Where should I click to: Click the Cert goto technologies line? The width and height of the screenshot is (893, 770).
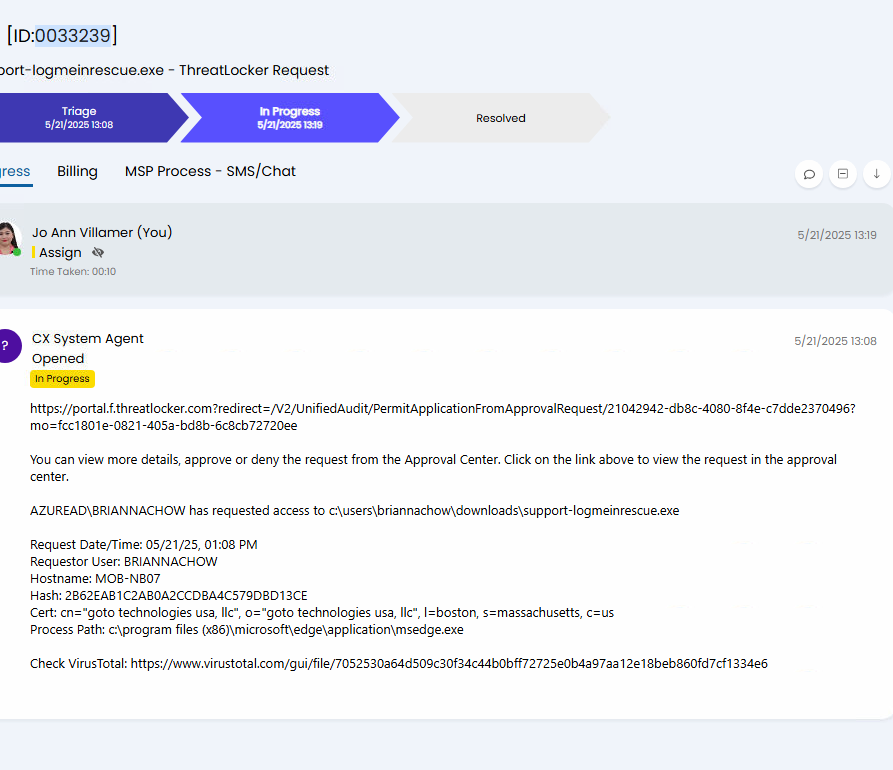coord(322,613)
